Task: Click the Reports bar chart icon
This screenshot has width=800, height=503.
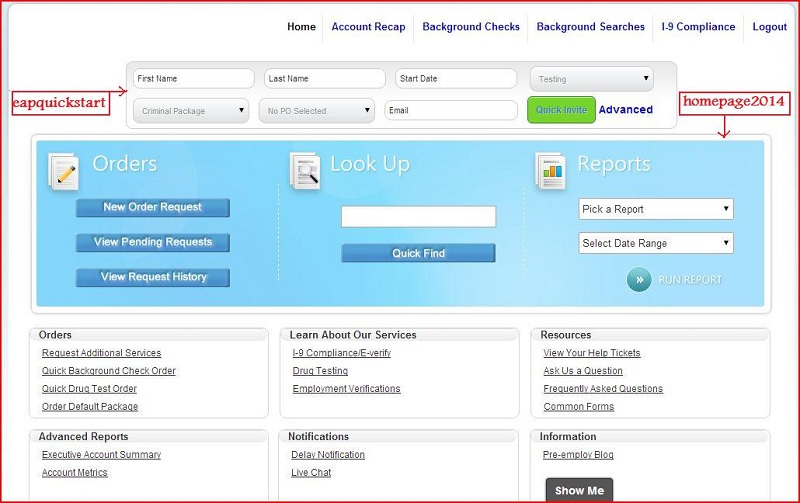Action: tap(551, 171)
